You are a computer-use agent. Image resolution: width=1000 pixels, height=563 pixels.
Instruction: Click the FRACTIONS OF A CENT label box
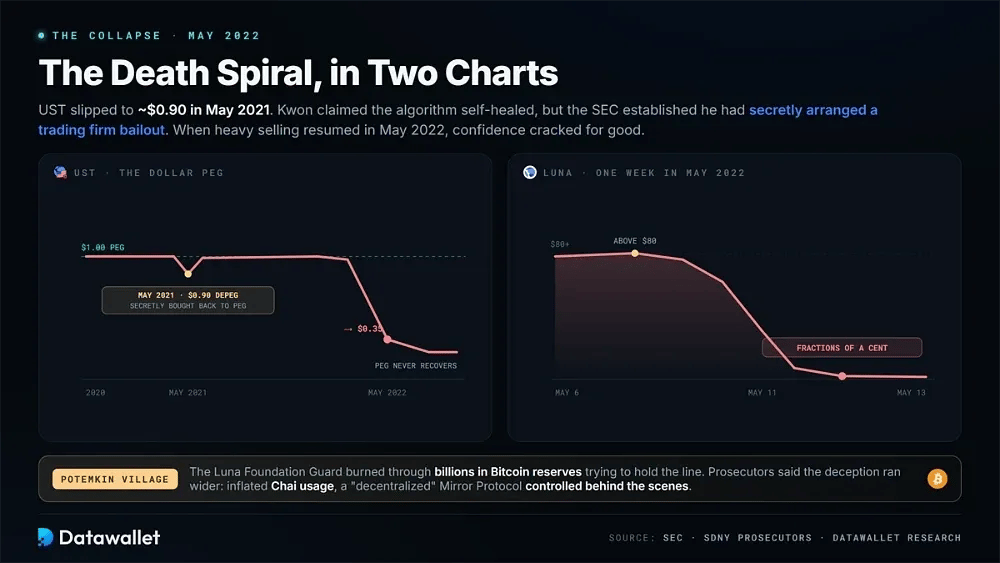[x=842, y=347]
